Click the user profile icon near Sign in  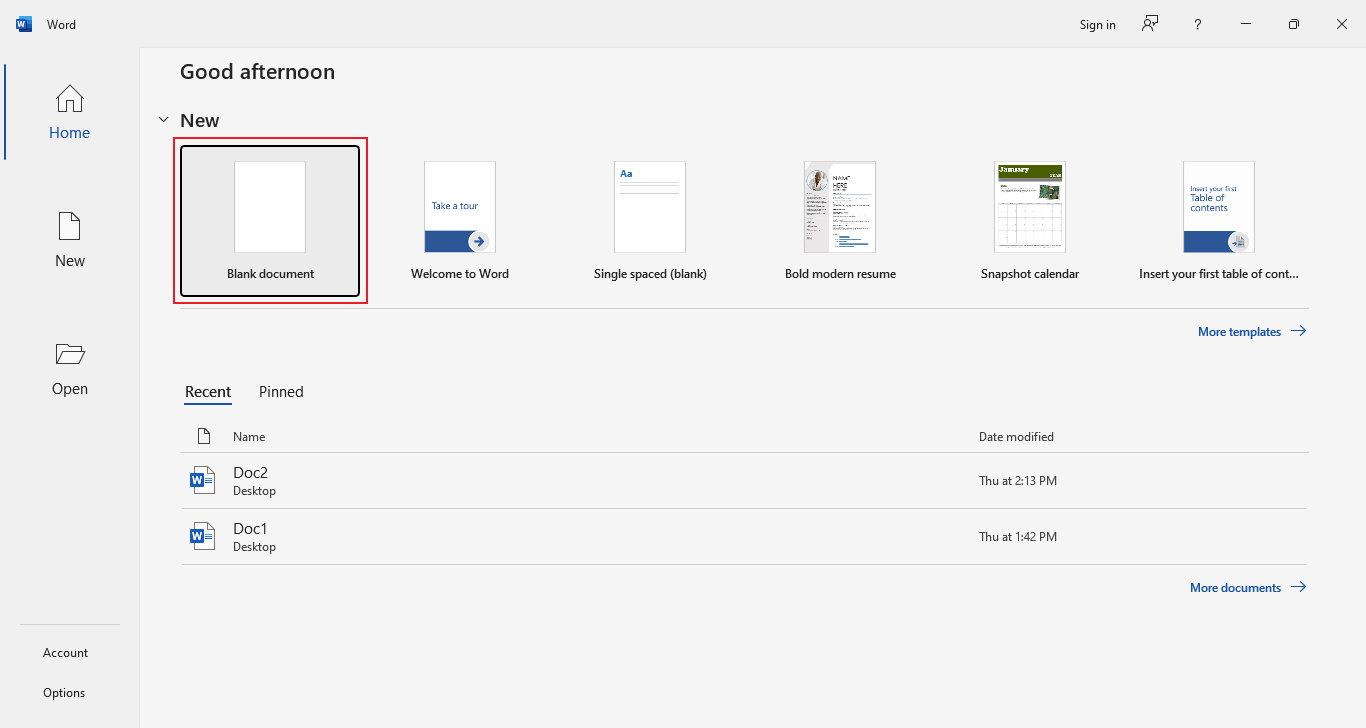coord(1149,23)
